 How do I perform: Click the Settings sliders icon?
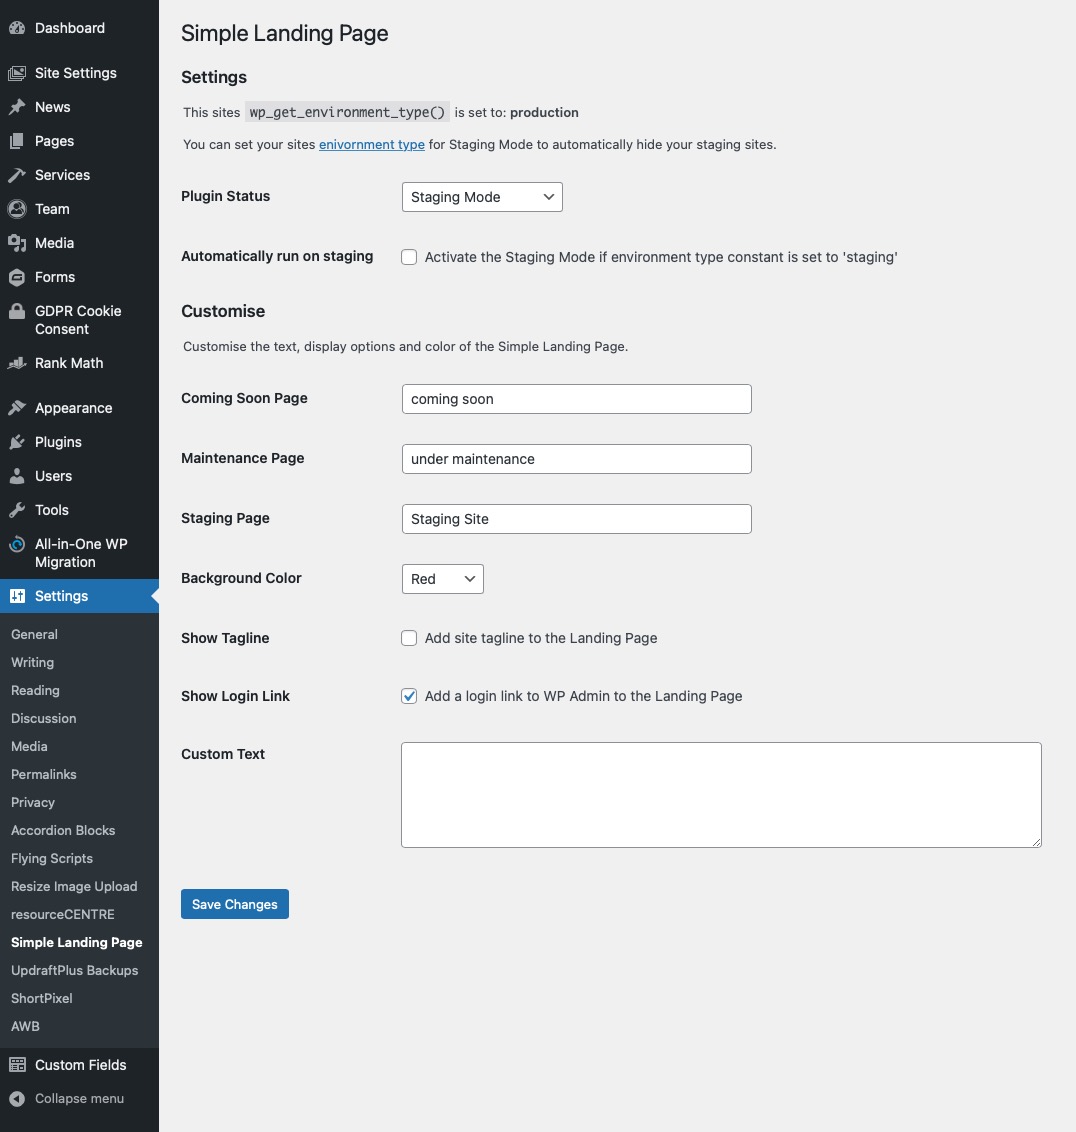click(17, 596)
